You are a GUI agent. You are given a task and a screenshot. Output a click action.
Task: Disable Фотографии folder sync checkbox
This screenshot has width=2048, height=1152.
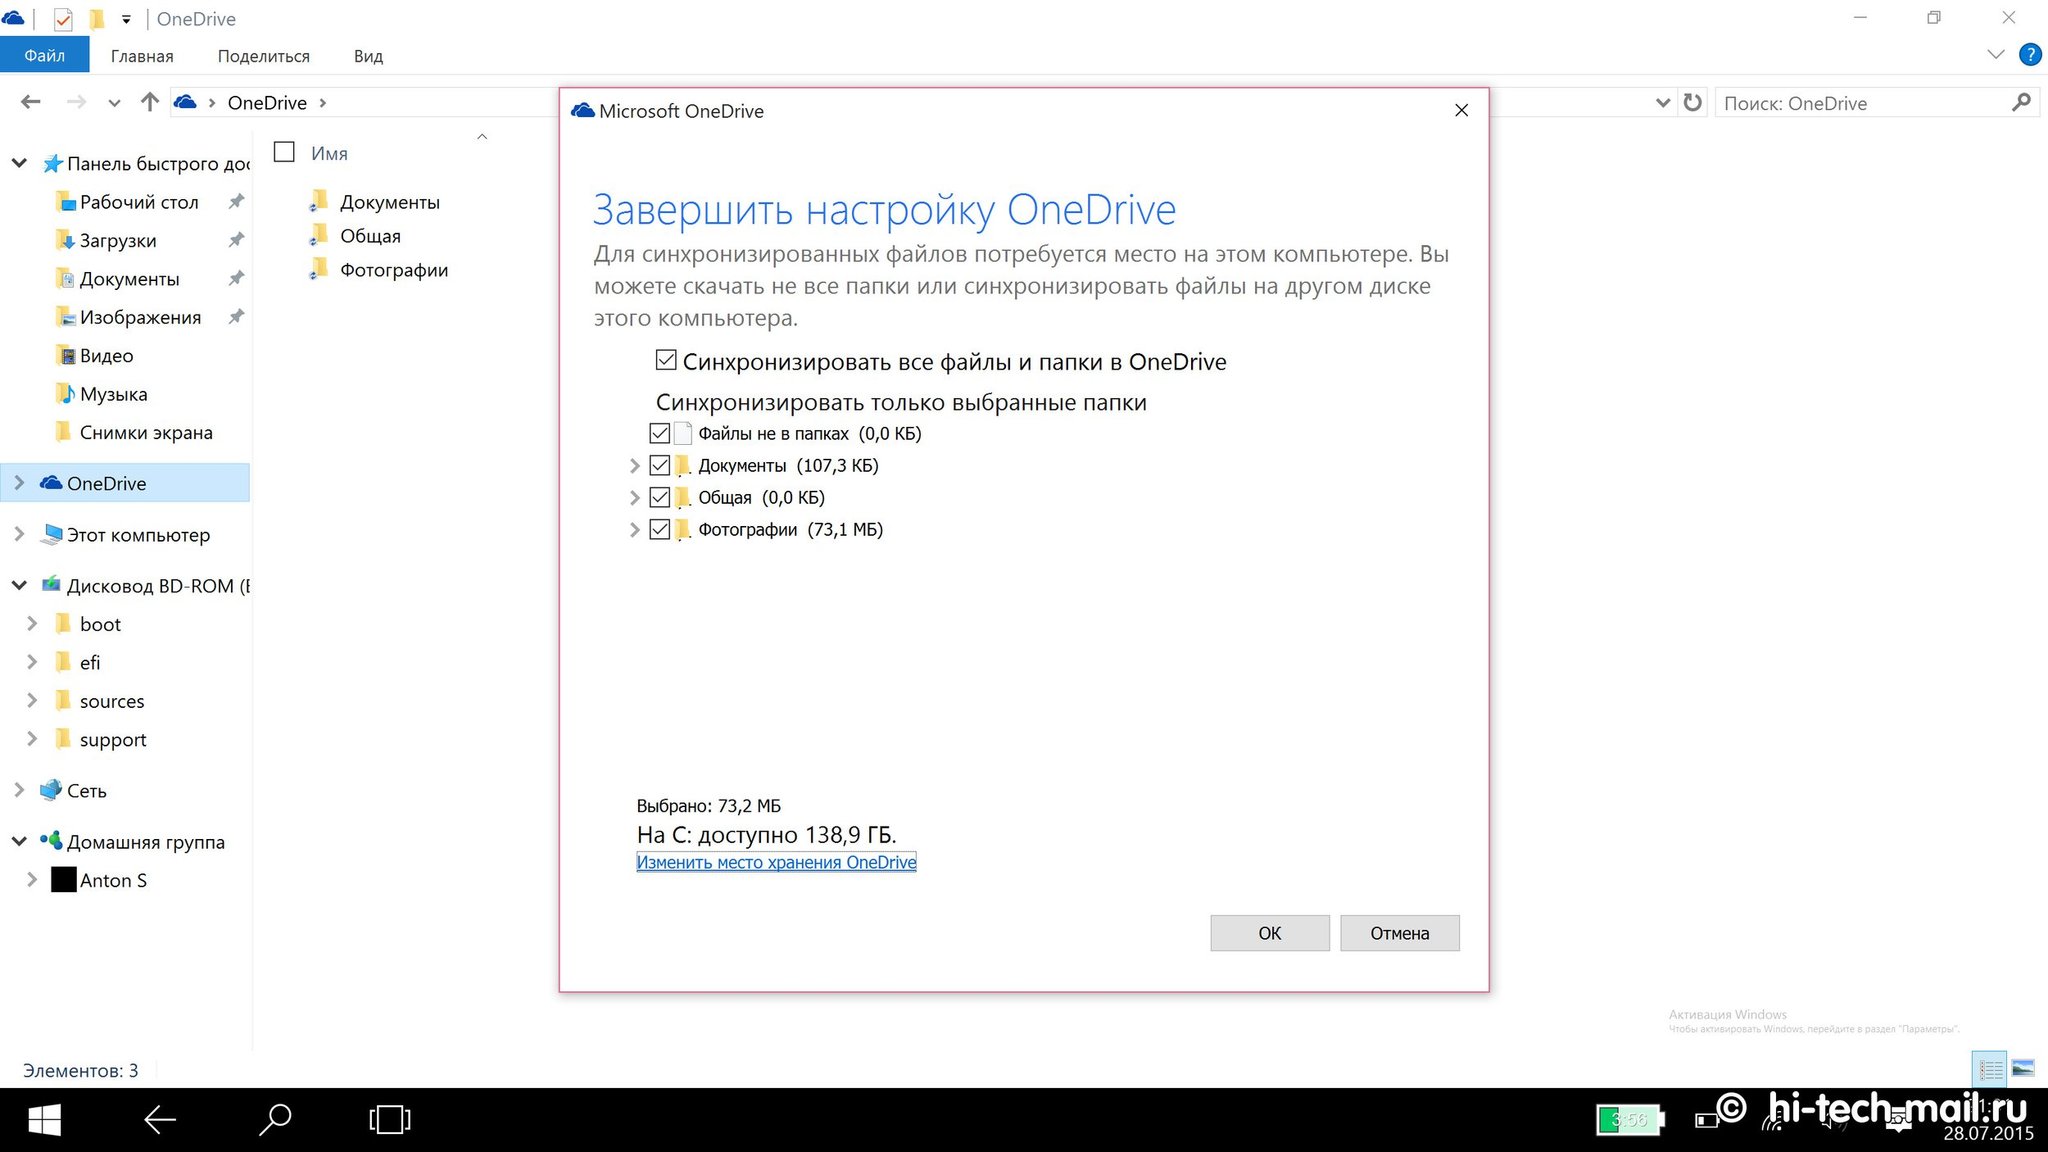[658, 529]
